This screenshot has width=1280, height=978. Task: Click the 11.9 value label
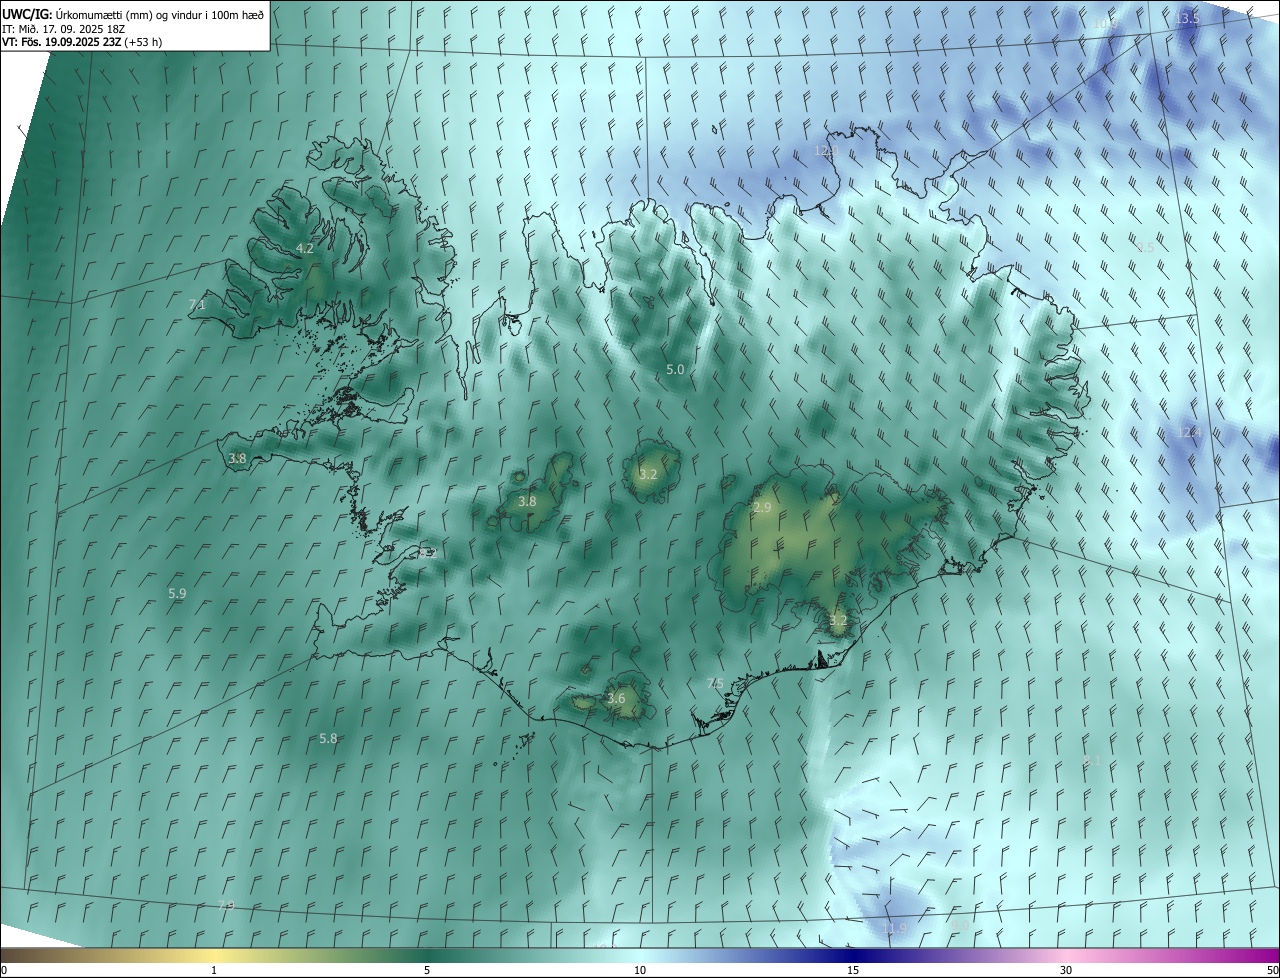pyautogui.click(x=894, y=928)
